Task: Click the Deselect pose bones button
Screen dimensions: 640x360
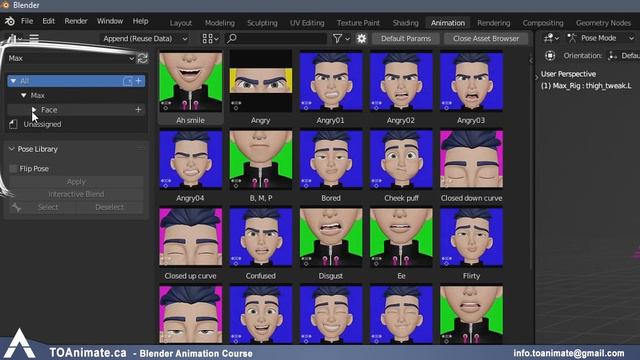Action: coord(109,207)
